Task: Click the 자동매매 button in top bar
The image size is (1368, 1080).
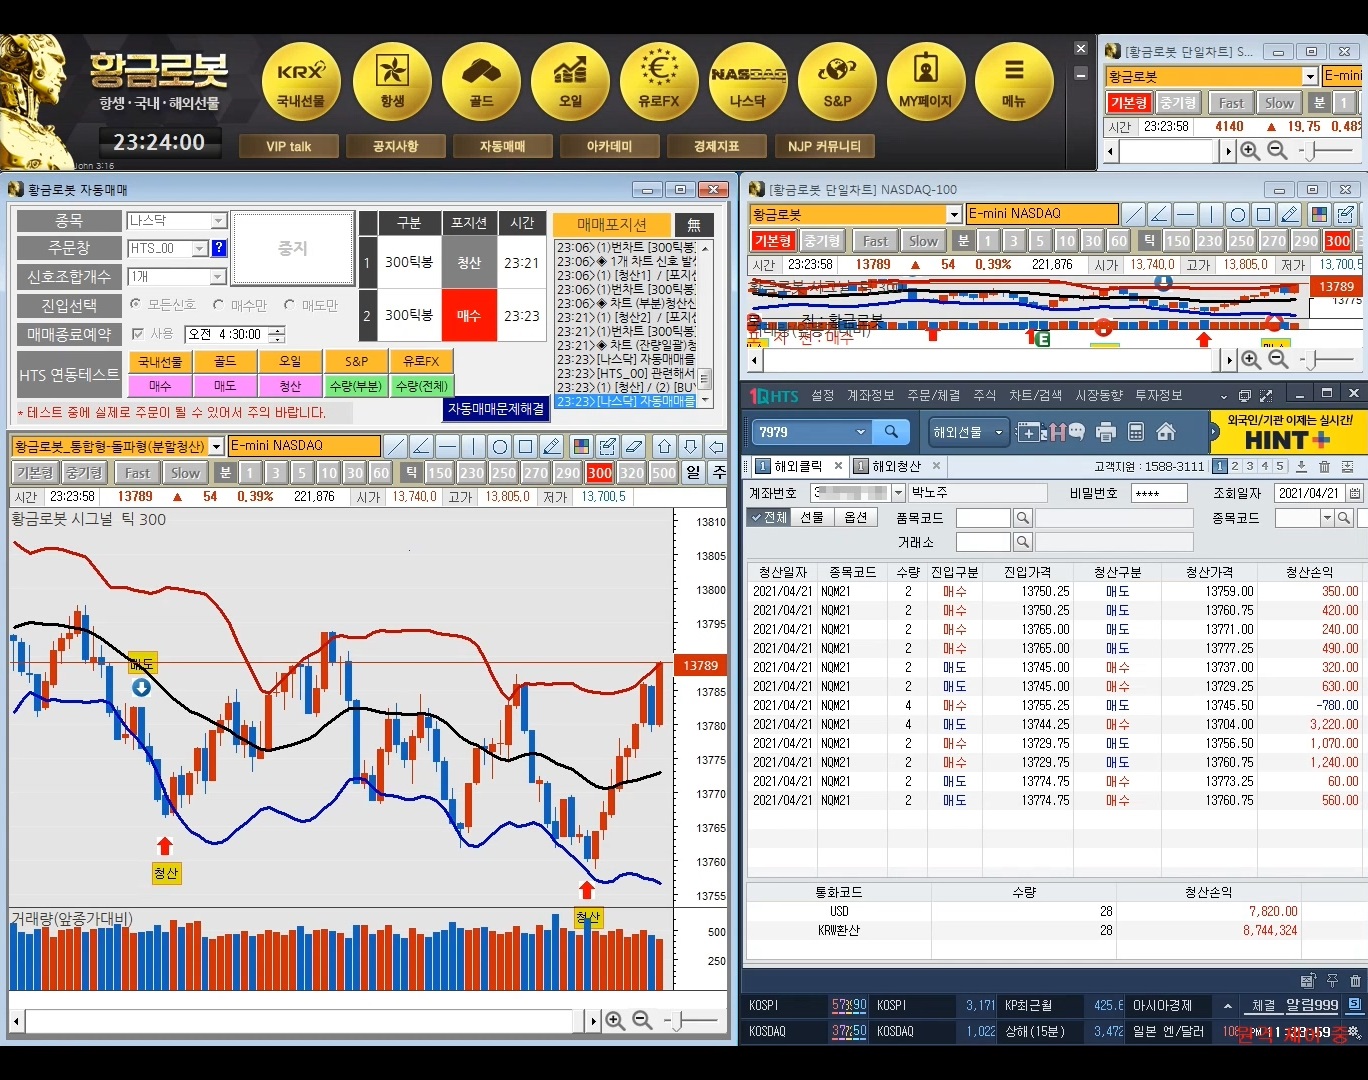Action: (502, 146)
